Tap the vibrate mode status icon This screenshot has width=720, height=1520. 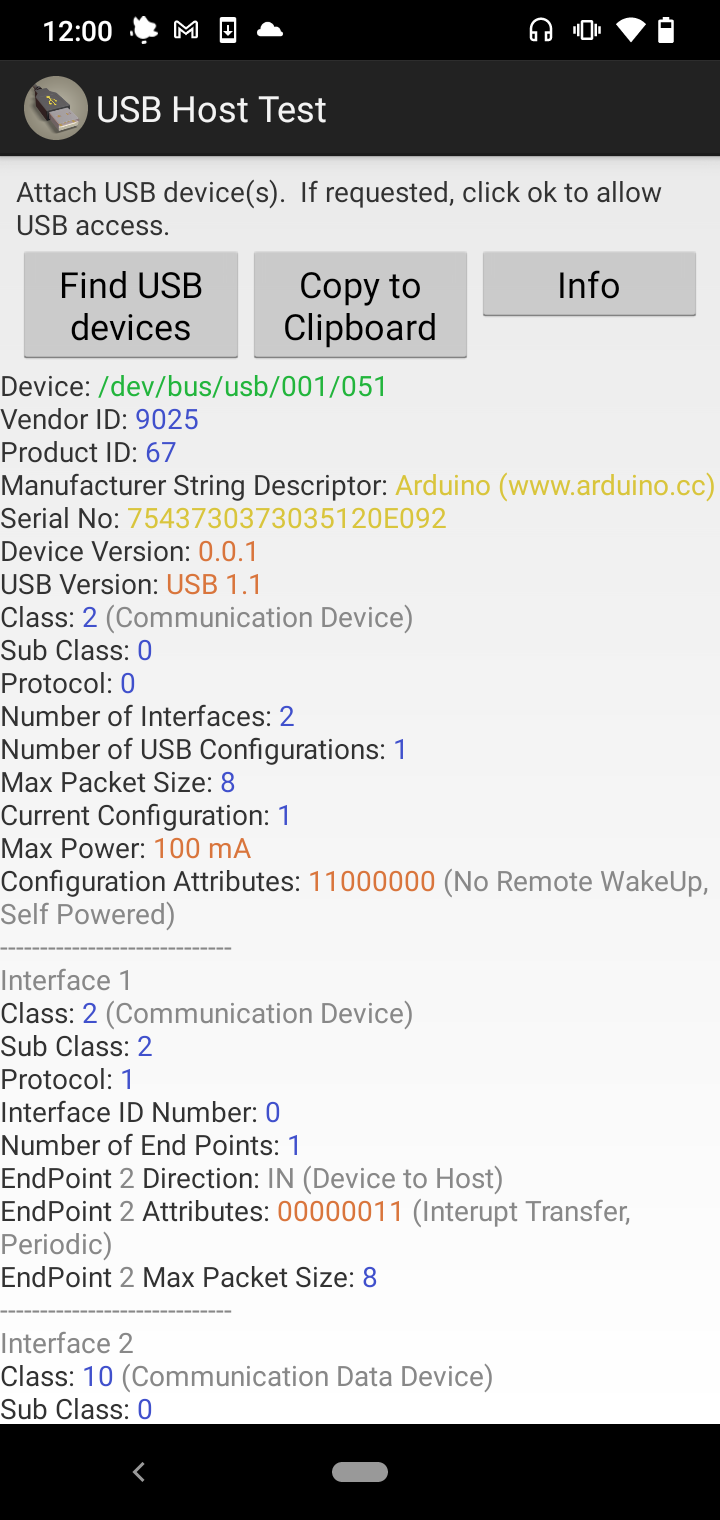click(586, 31)
